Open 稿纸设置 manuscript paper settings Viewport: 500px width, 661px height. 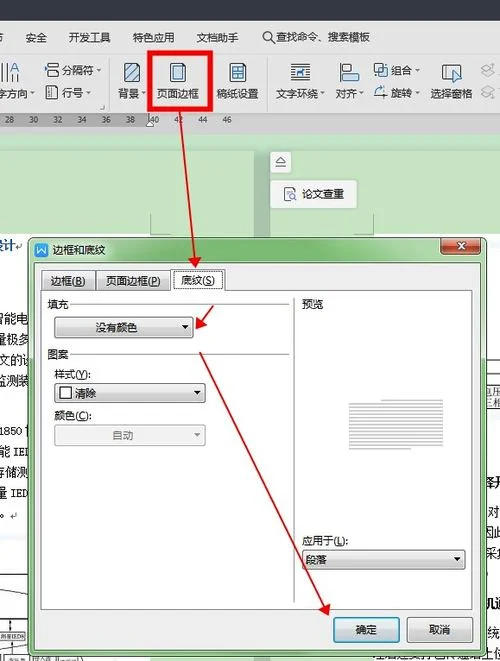(237, 81)
